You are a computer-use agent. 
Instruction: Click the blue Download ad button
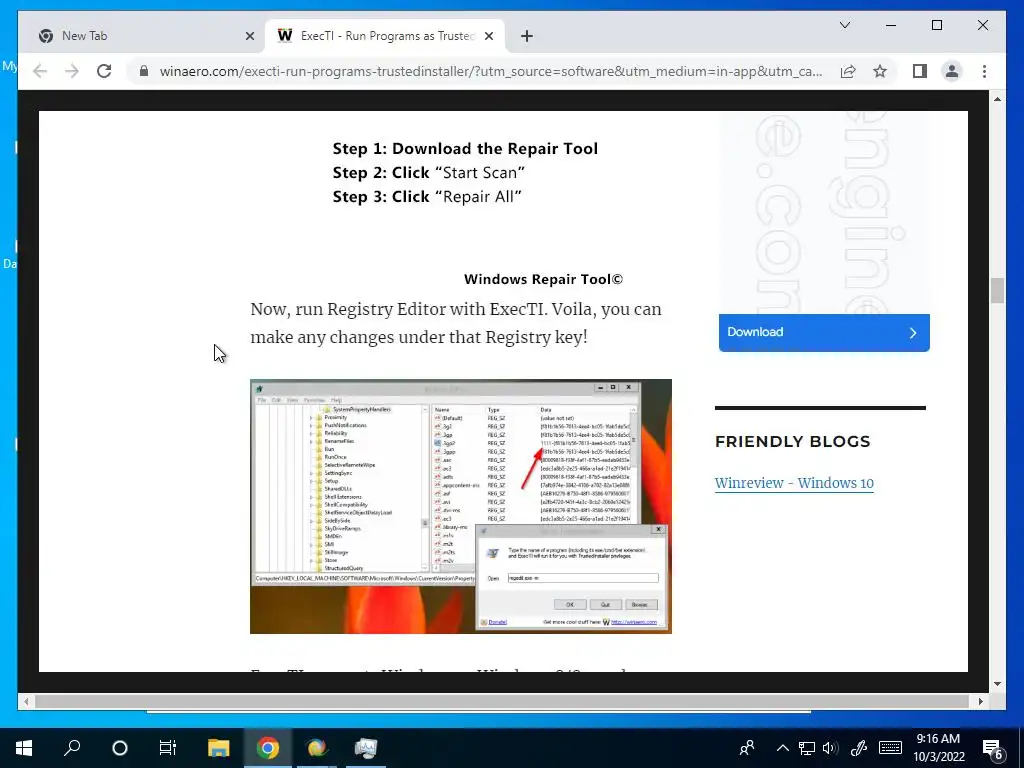pyautogui.click(x=824, y=332)
